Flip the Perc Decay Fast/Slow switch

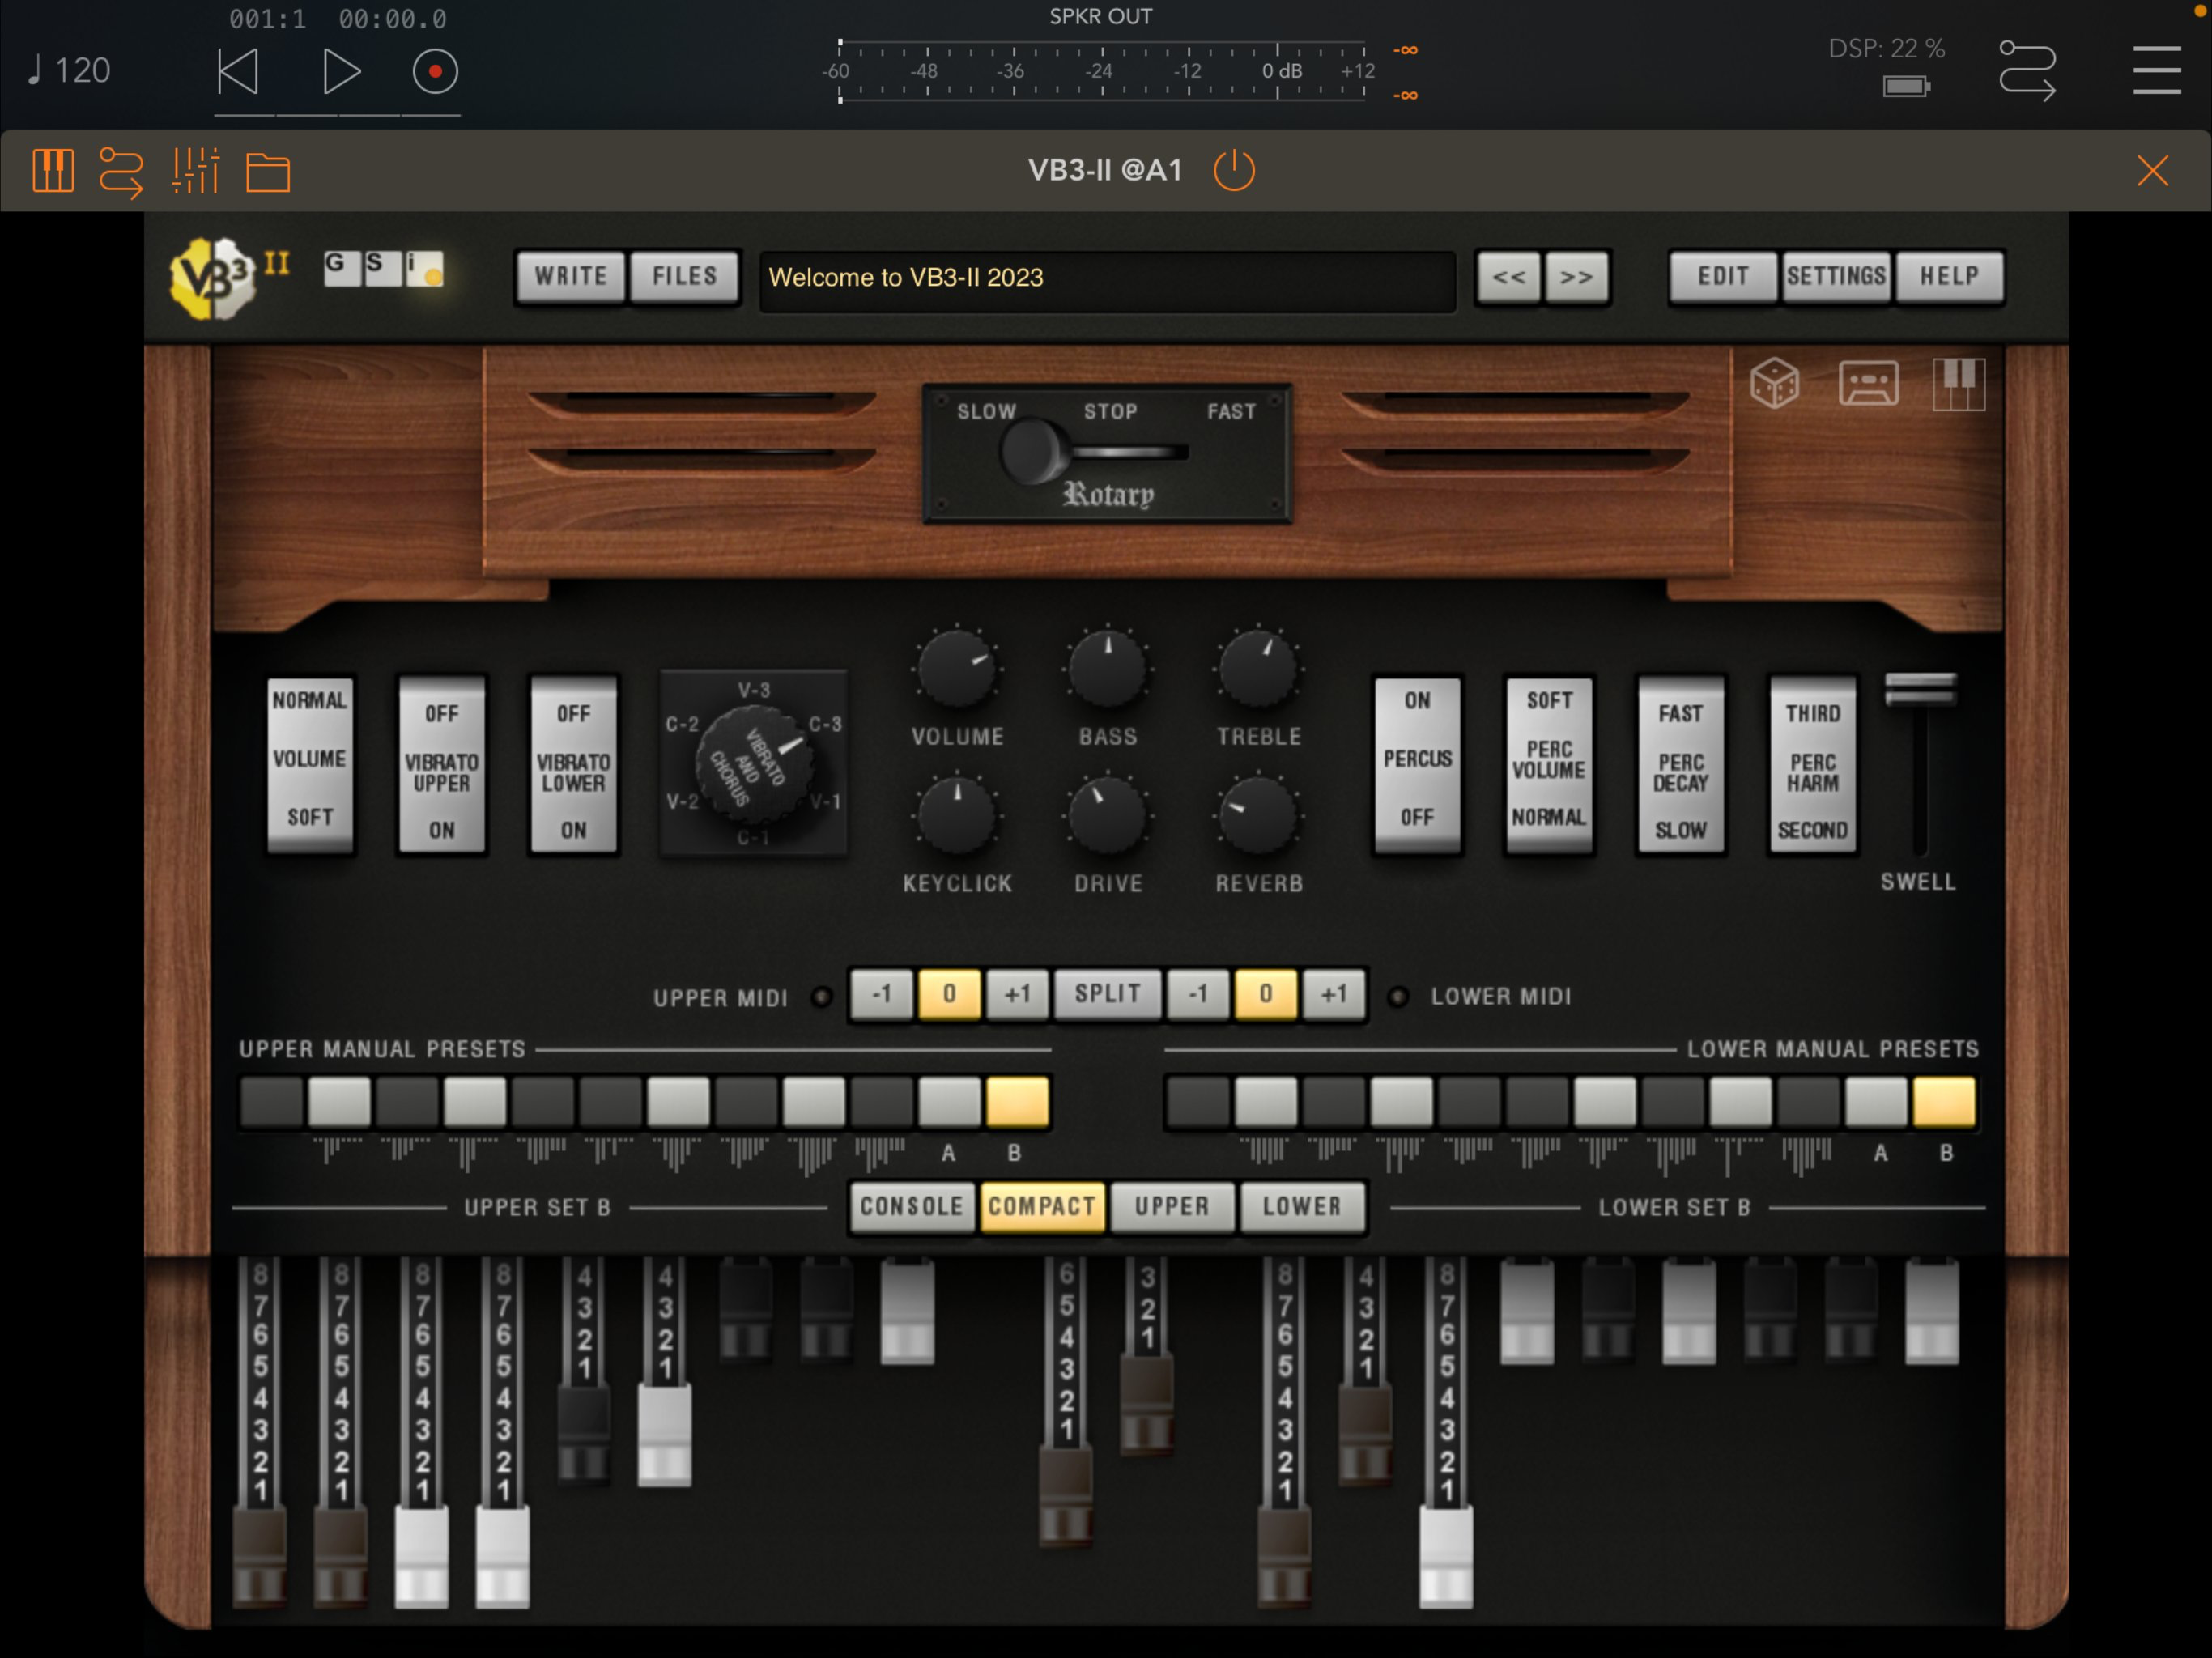[1680, 766]
